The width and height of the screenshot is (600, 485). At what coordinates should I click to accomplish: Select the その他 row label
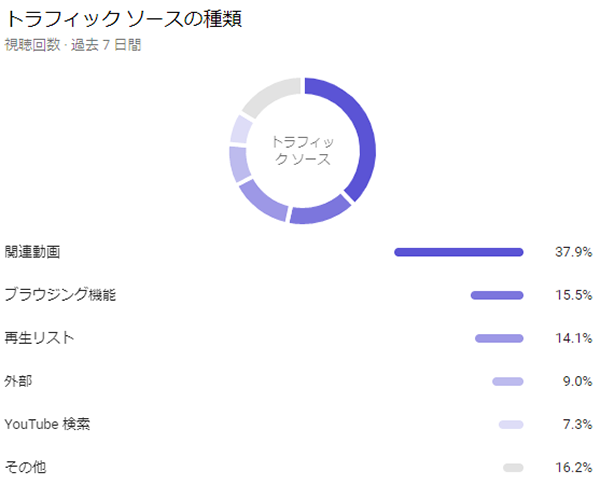coord(25,467)
